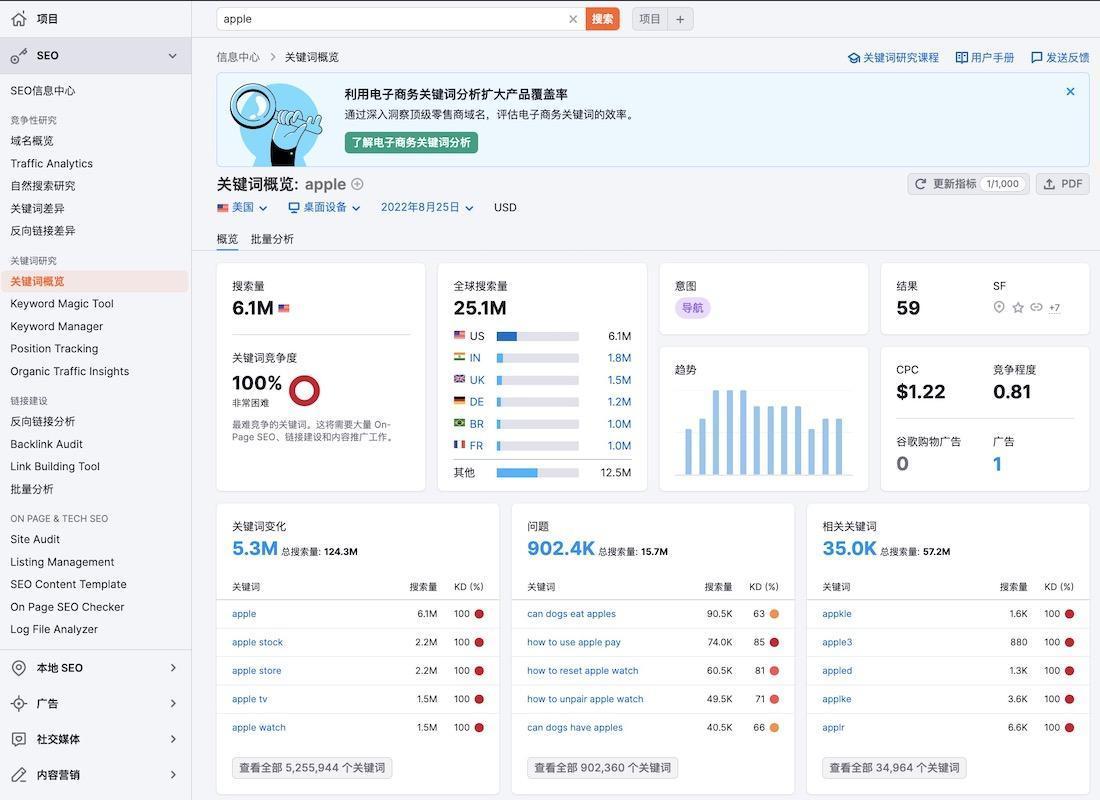
Task: Click the +7 more SERP features
Action: click(1054, 307)
